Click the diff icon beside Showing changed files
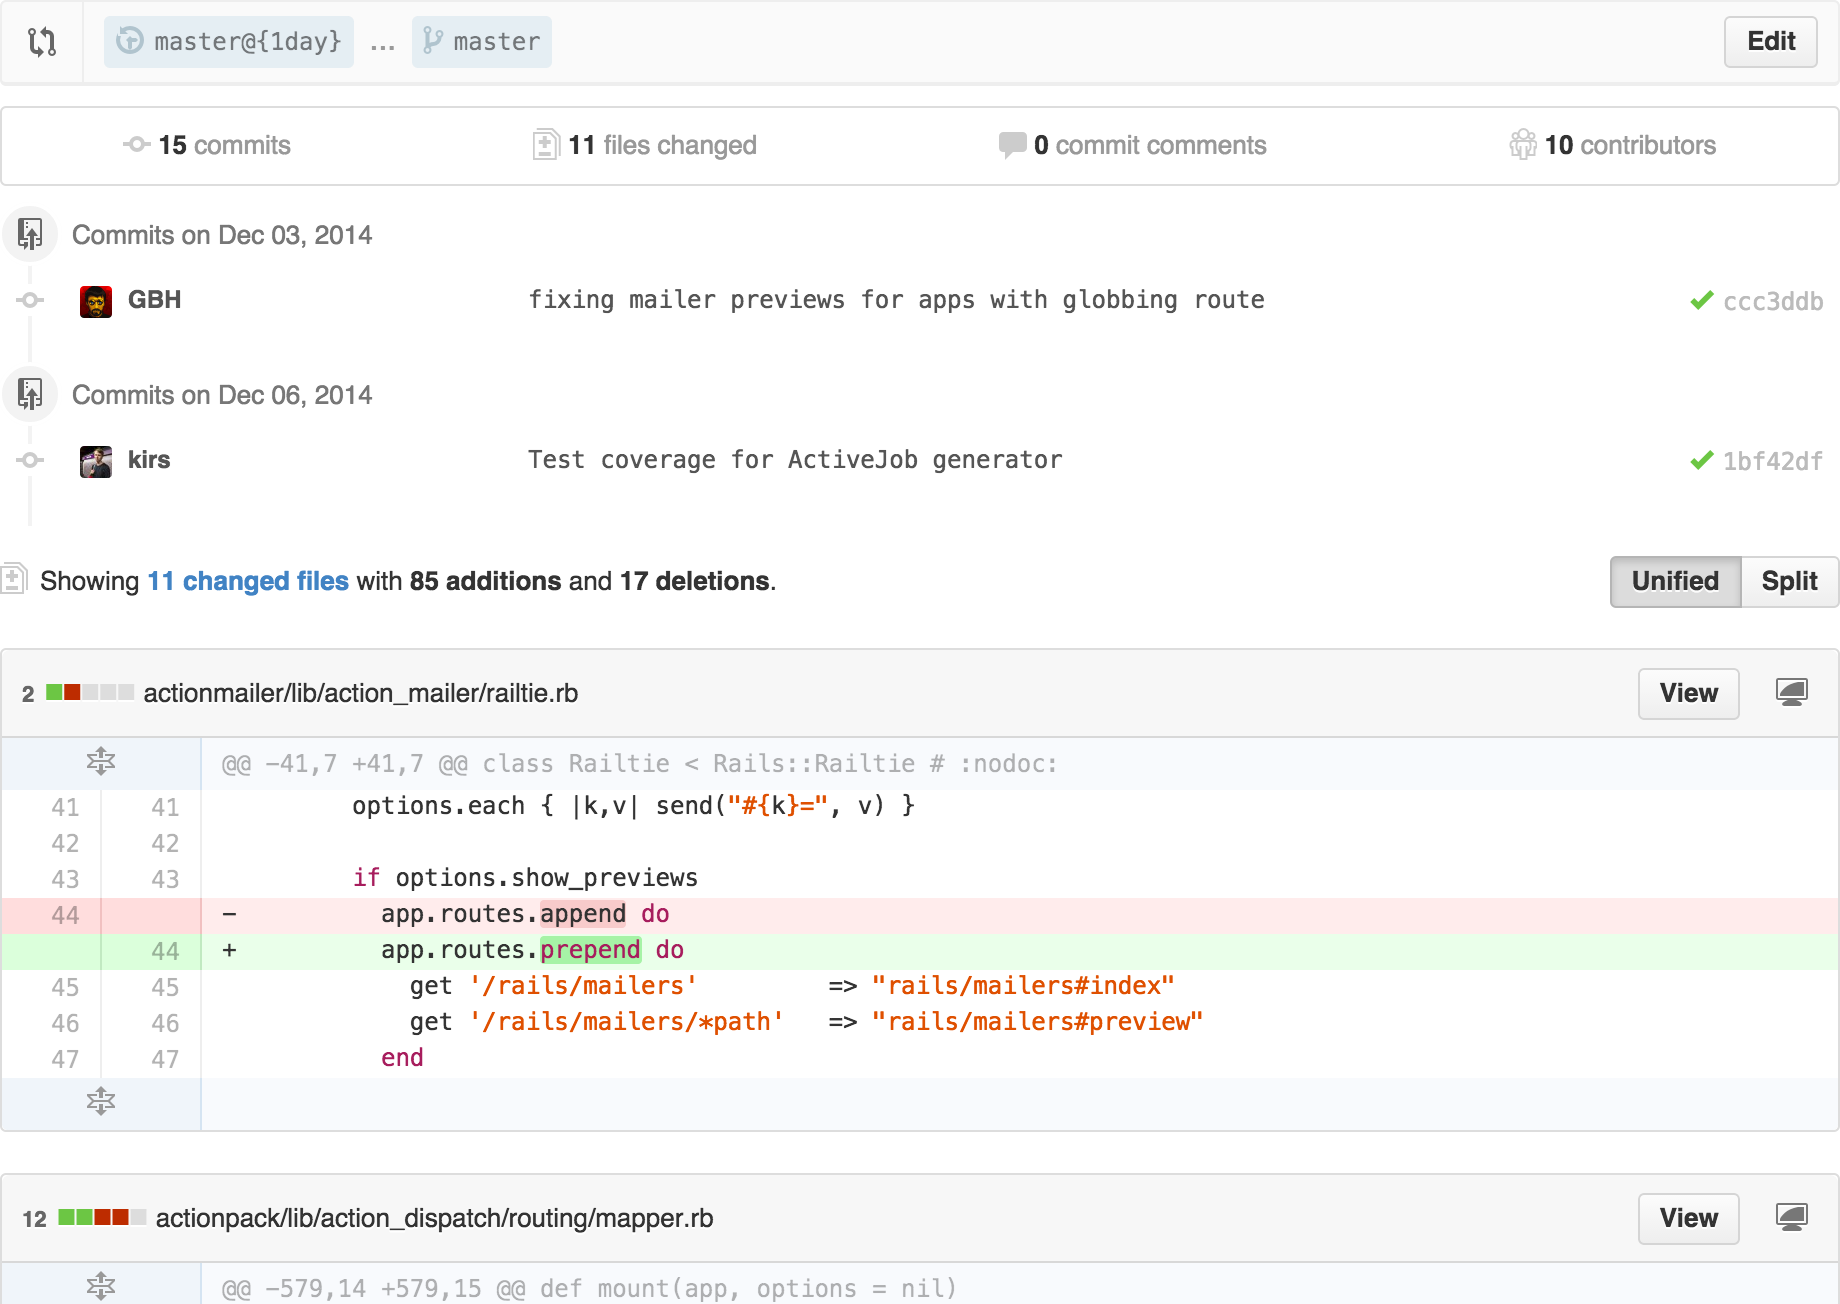 click(x=13, y=580)
